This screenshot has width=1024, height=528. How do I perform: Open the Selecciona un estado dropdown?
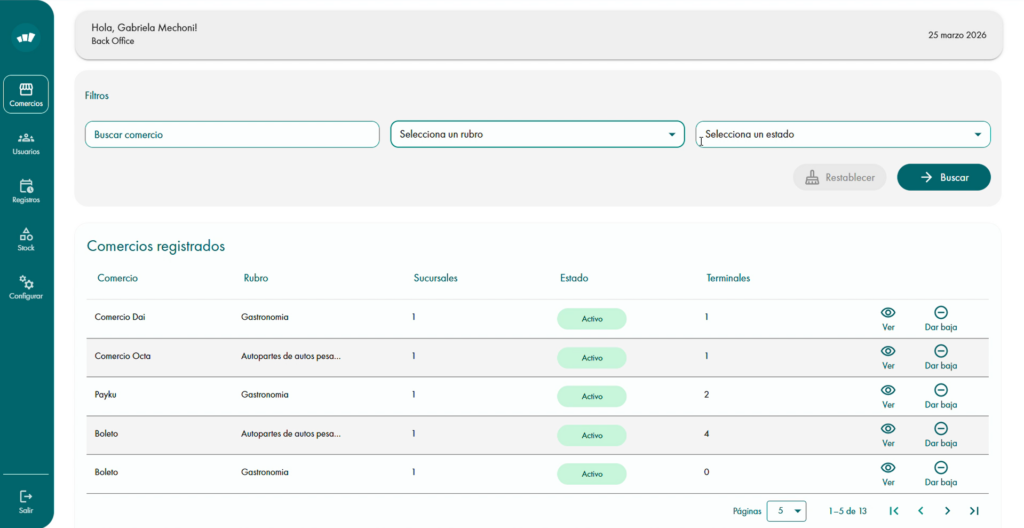pyautogui.click(x=843, y=134)
